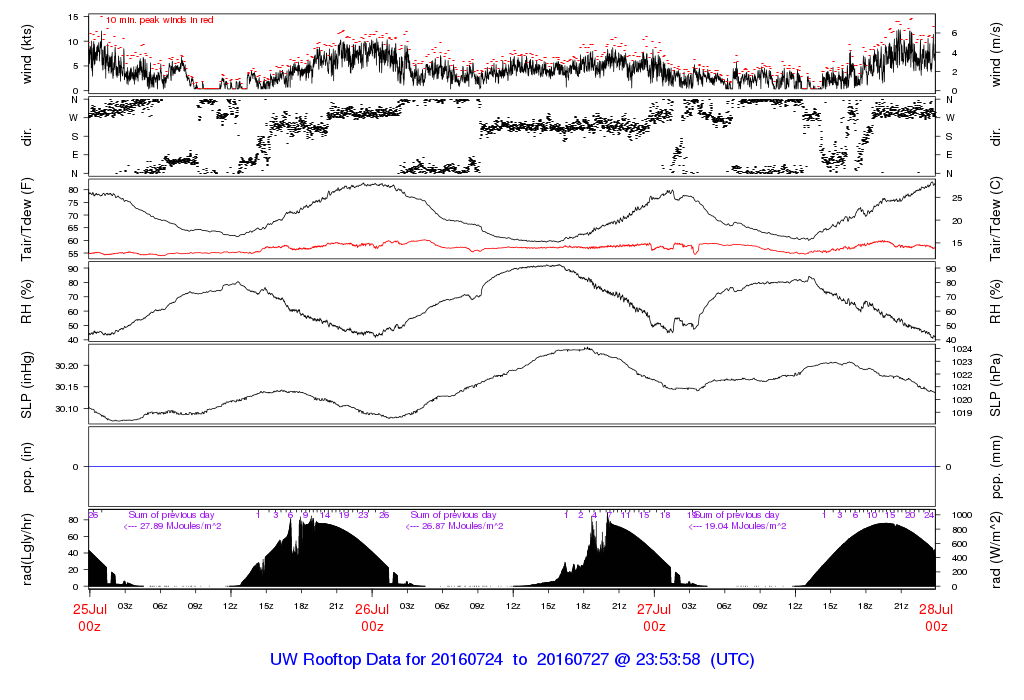Click the Tair/Tdew (C) axis label

coord(996,218)
